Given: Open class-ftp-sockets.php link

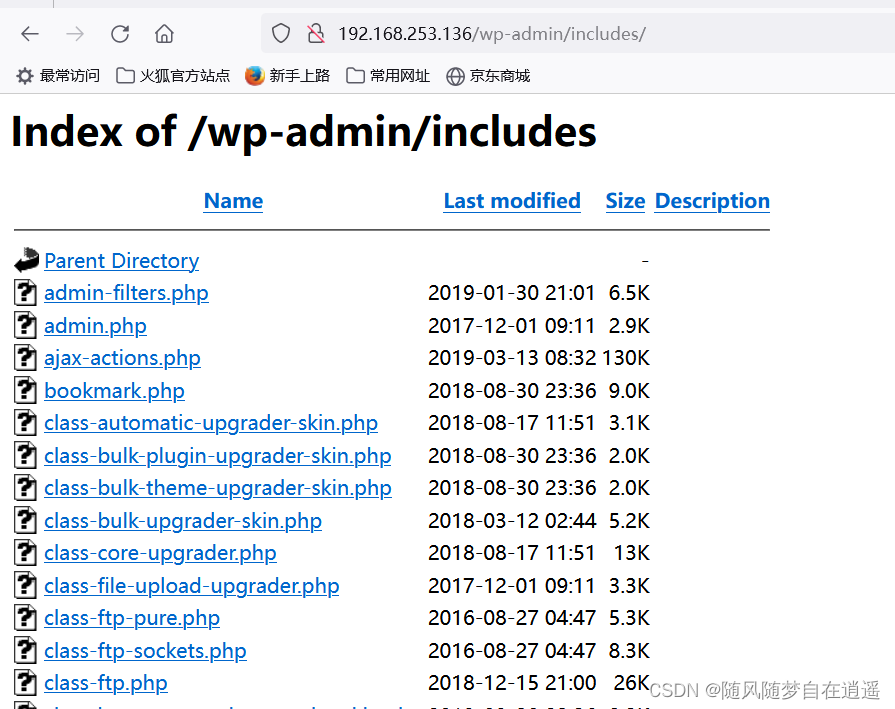Looking at the screenshot, I should pyautogui.click(x=145, y=651).
